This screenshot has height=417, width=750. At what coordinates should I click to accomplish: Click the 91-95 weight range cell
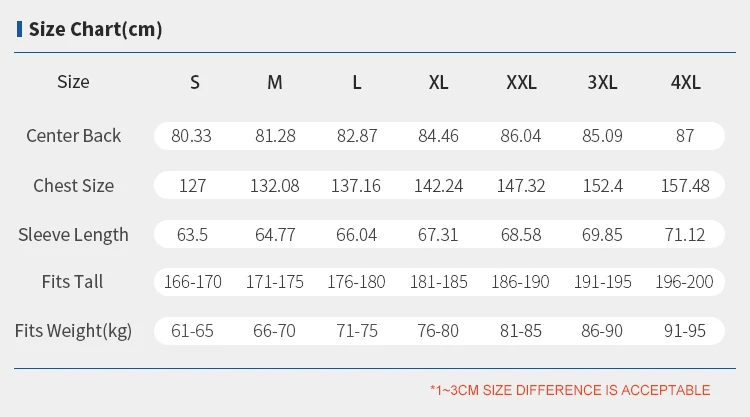tap(684, 330)
